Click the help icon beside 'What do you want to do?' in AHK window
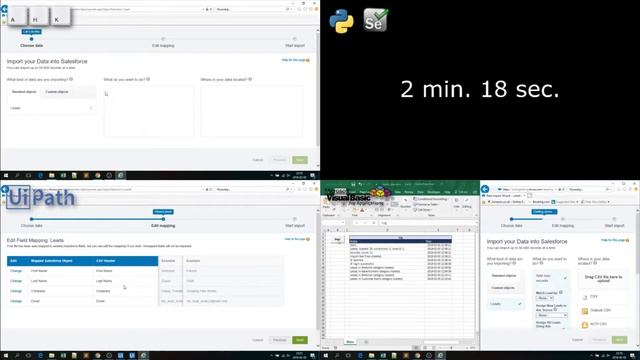The image size is (640, 360). 148,79
